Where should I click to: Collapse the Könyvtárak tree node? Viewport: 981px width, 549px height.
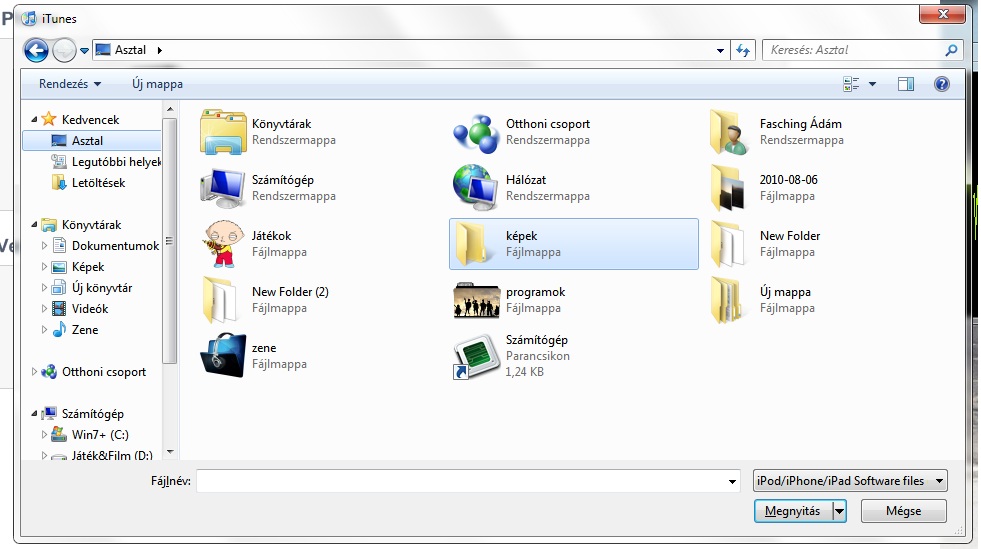pos(34,224)
